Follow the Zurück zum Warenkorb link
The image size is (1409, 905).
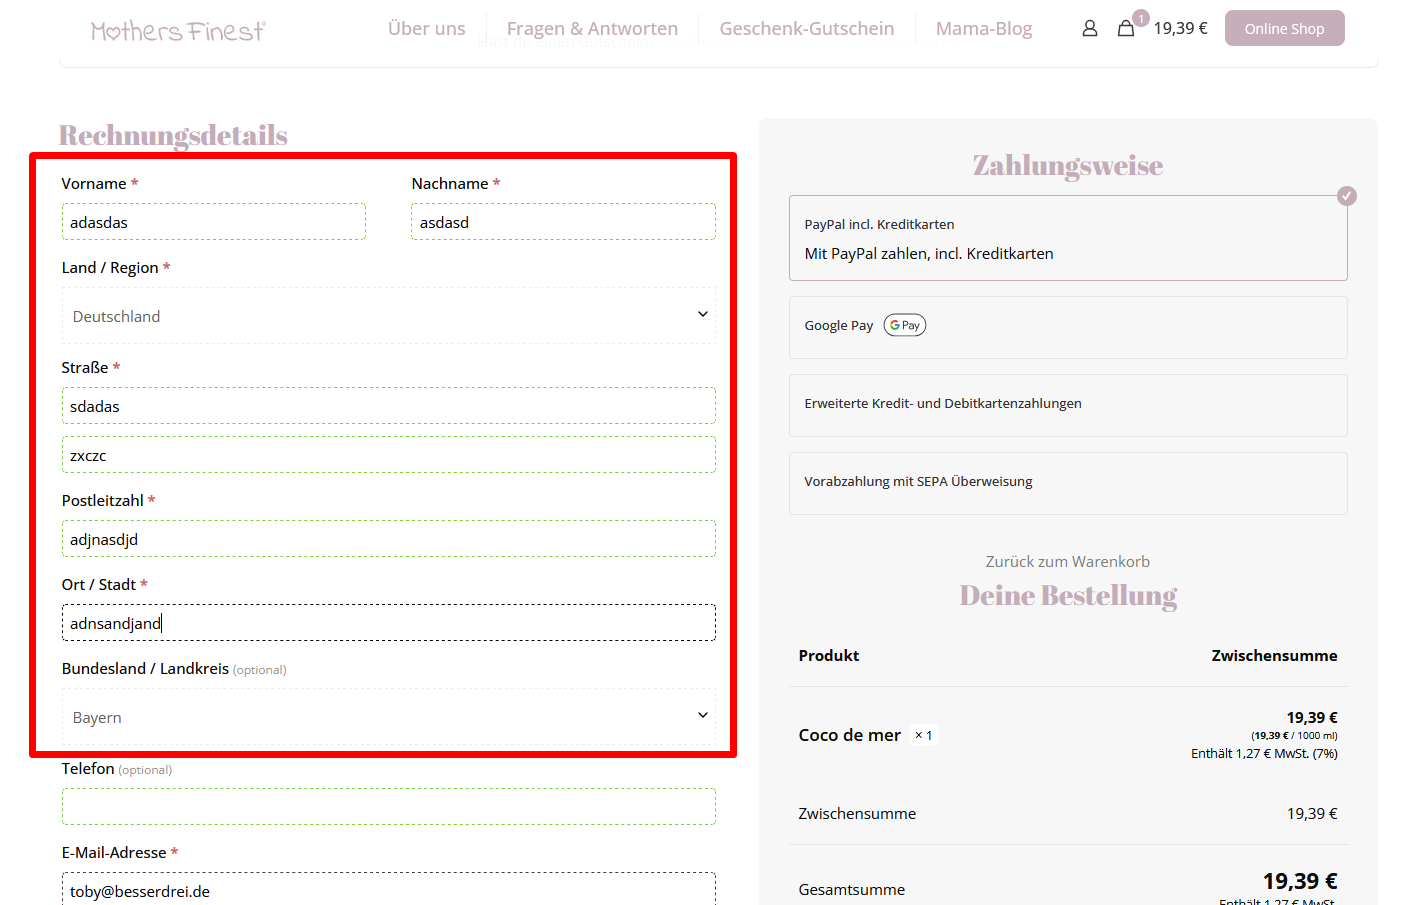[1067, 562]
